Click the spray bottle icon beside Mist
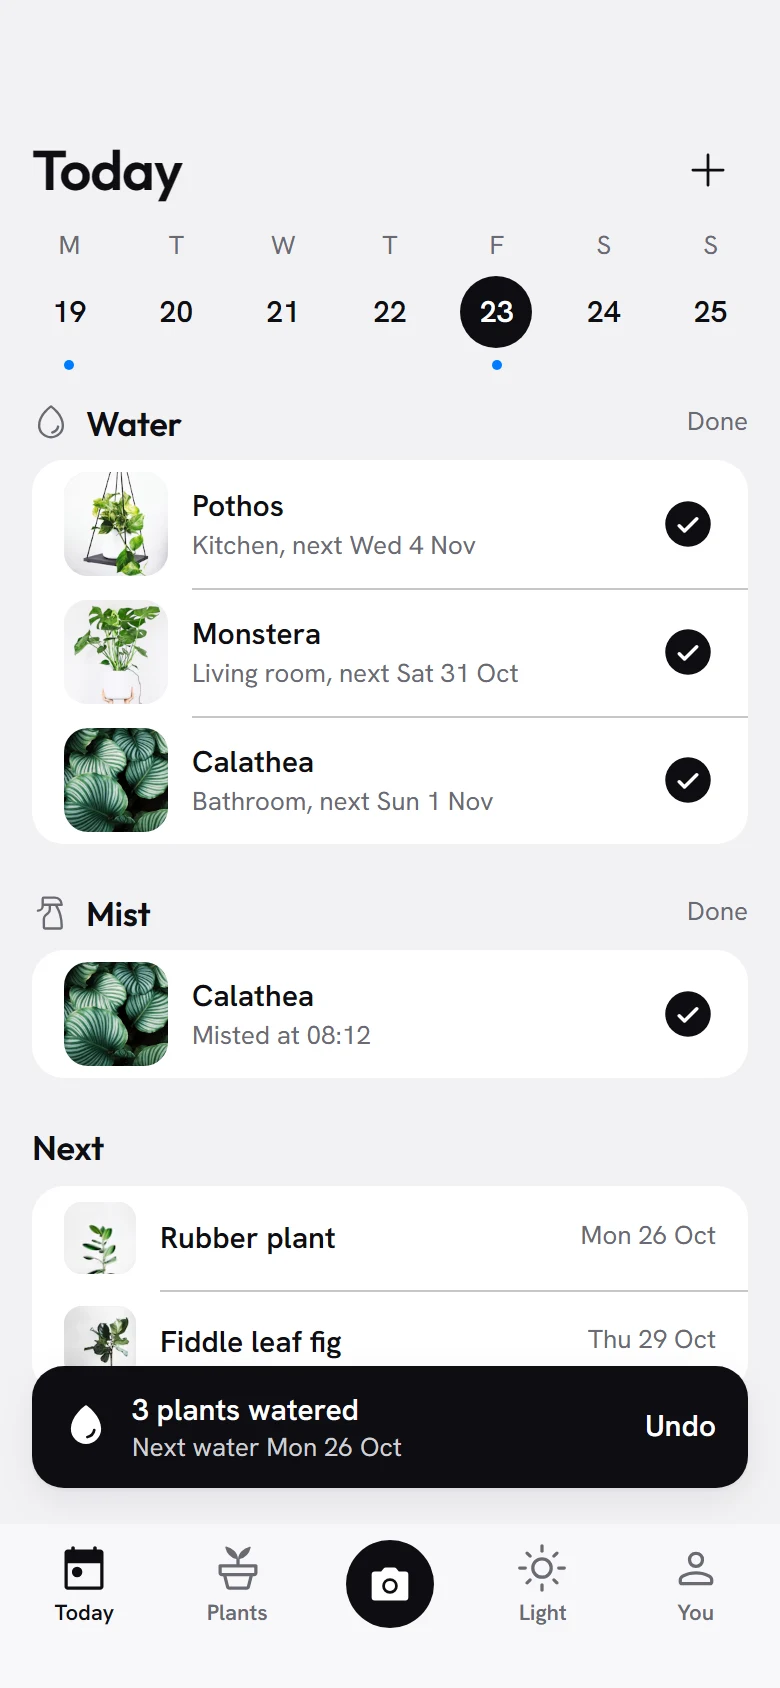The image size is (780, 1688). [x=51, y=913]
